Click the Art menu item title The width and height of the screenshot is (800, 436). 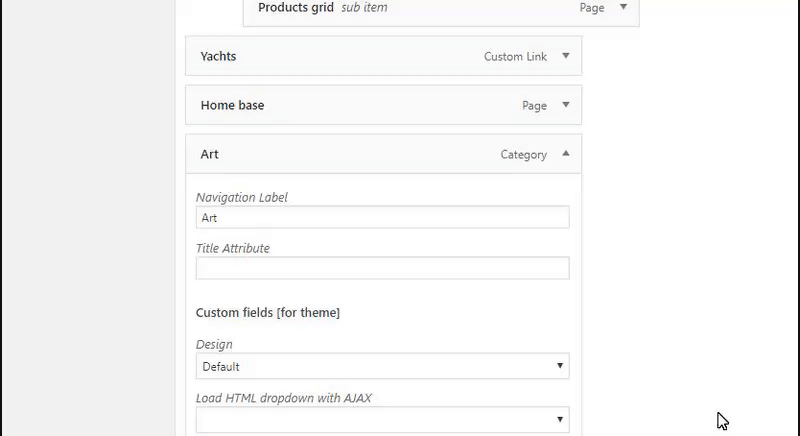[209, 155]
